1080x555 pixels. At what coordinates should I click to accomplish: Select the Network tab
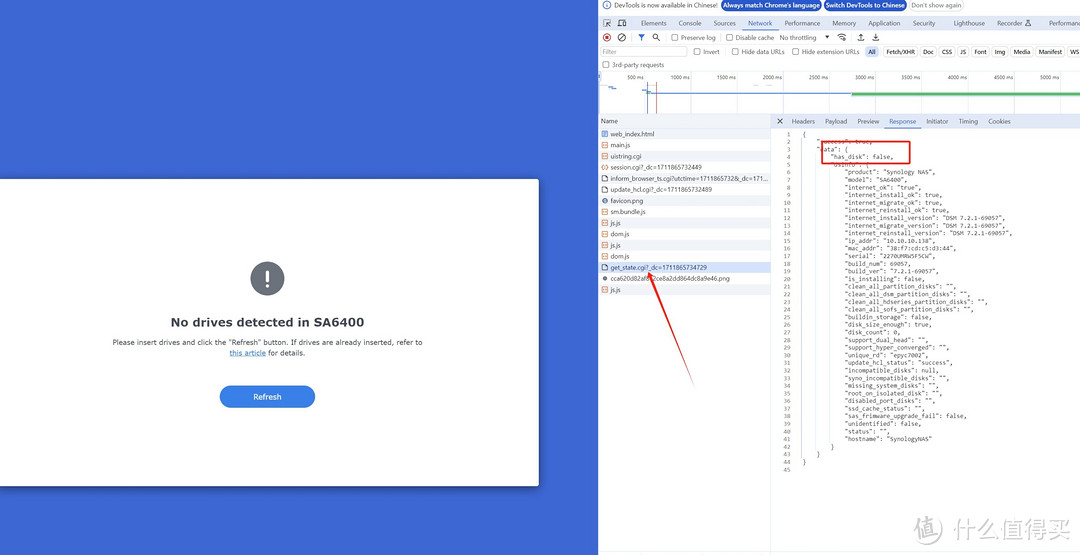pos(760,23)
